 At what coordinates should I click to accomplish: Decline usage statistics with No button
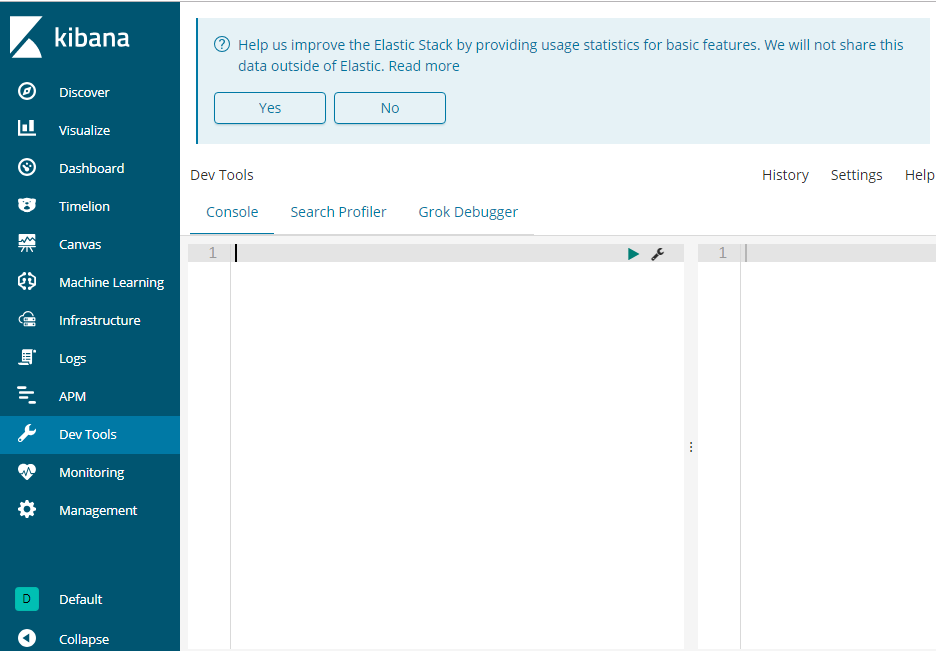[390, 108]
